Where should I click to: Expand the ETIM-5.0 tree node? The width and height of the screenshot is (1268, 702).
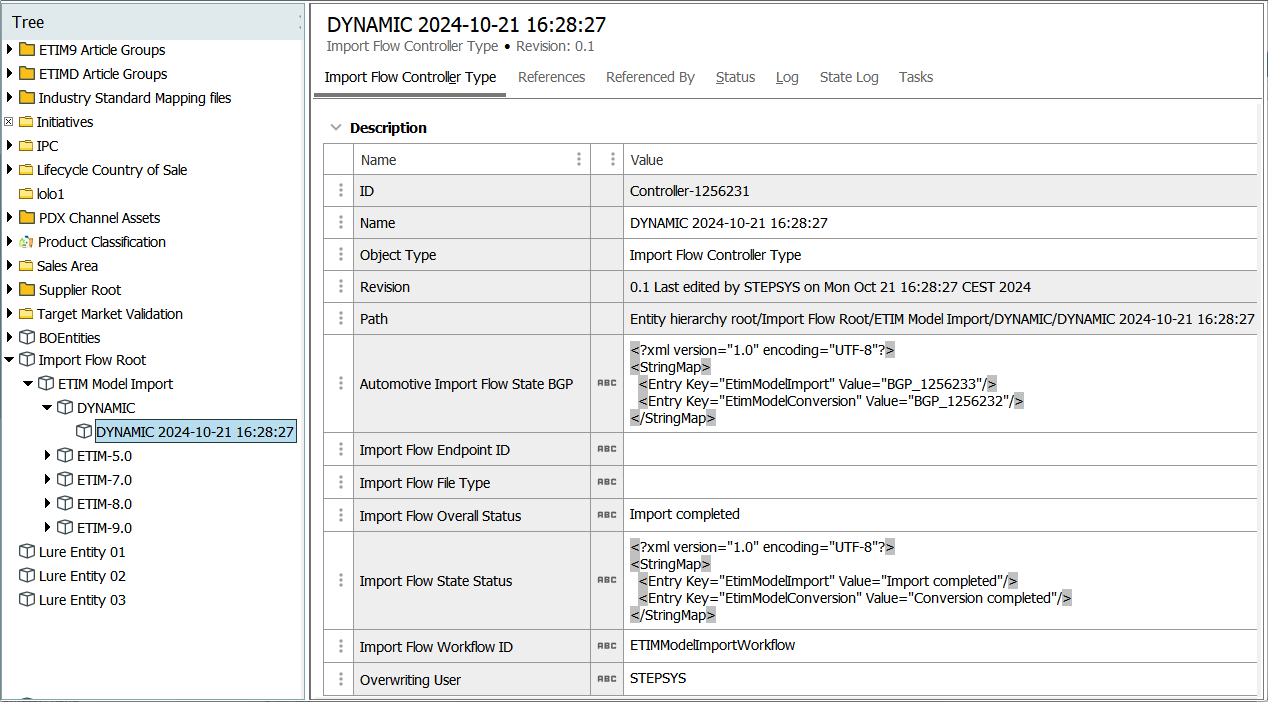point(48,456)
